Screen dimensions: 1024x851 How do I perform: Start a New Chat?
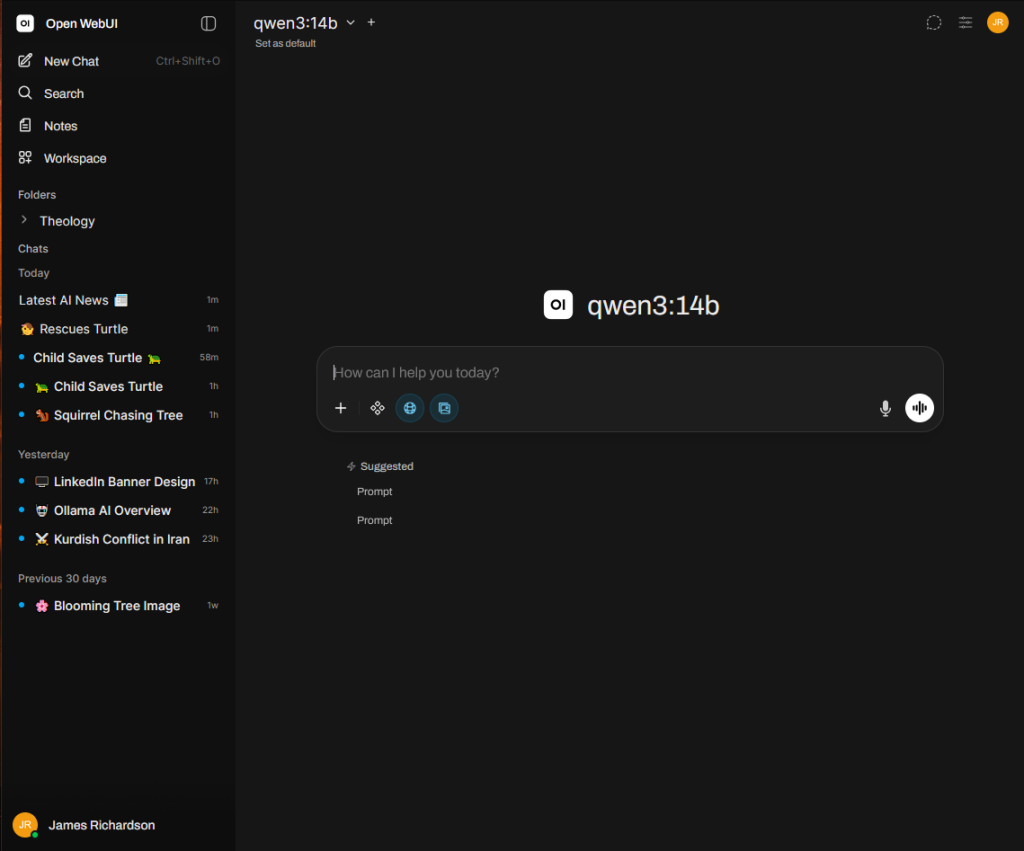[119, 61]
